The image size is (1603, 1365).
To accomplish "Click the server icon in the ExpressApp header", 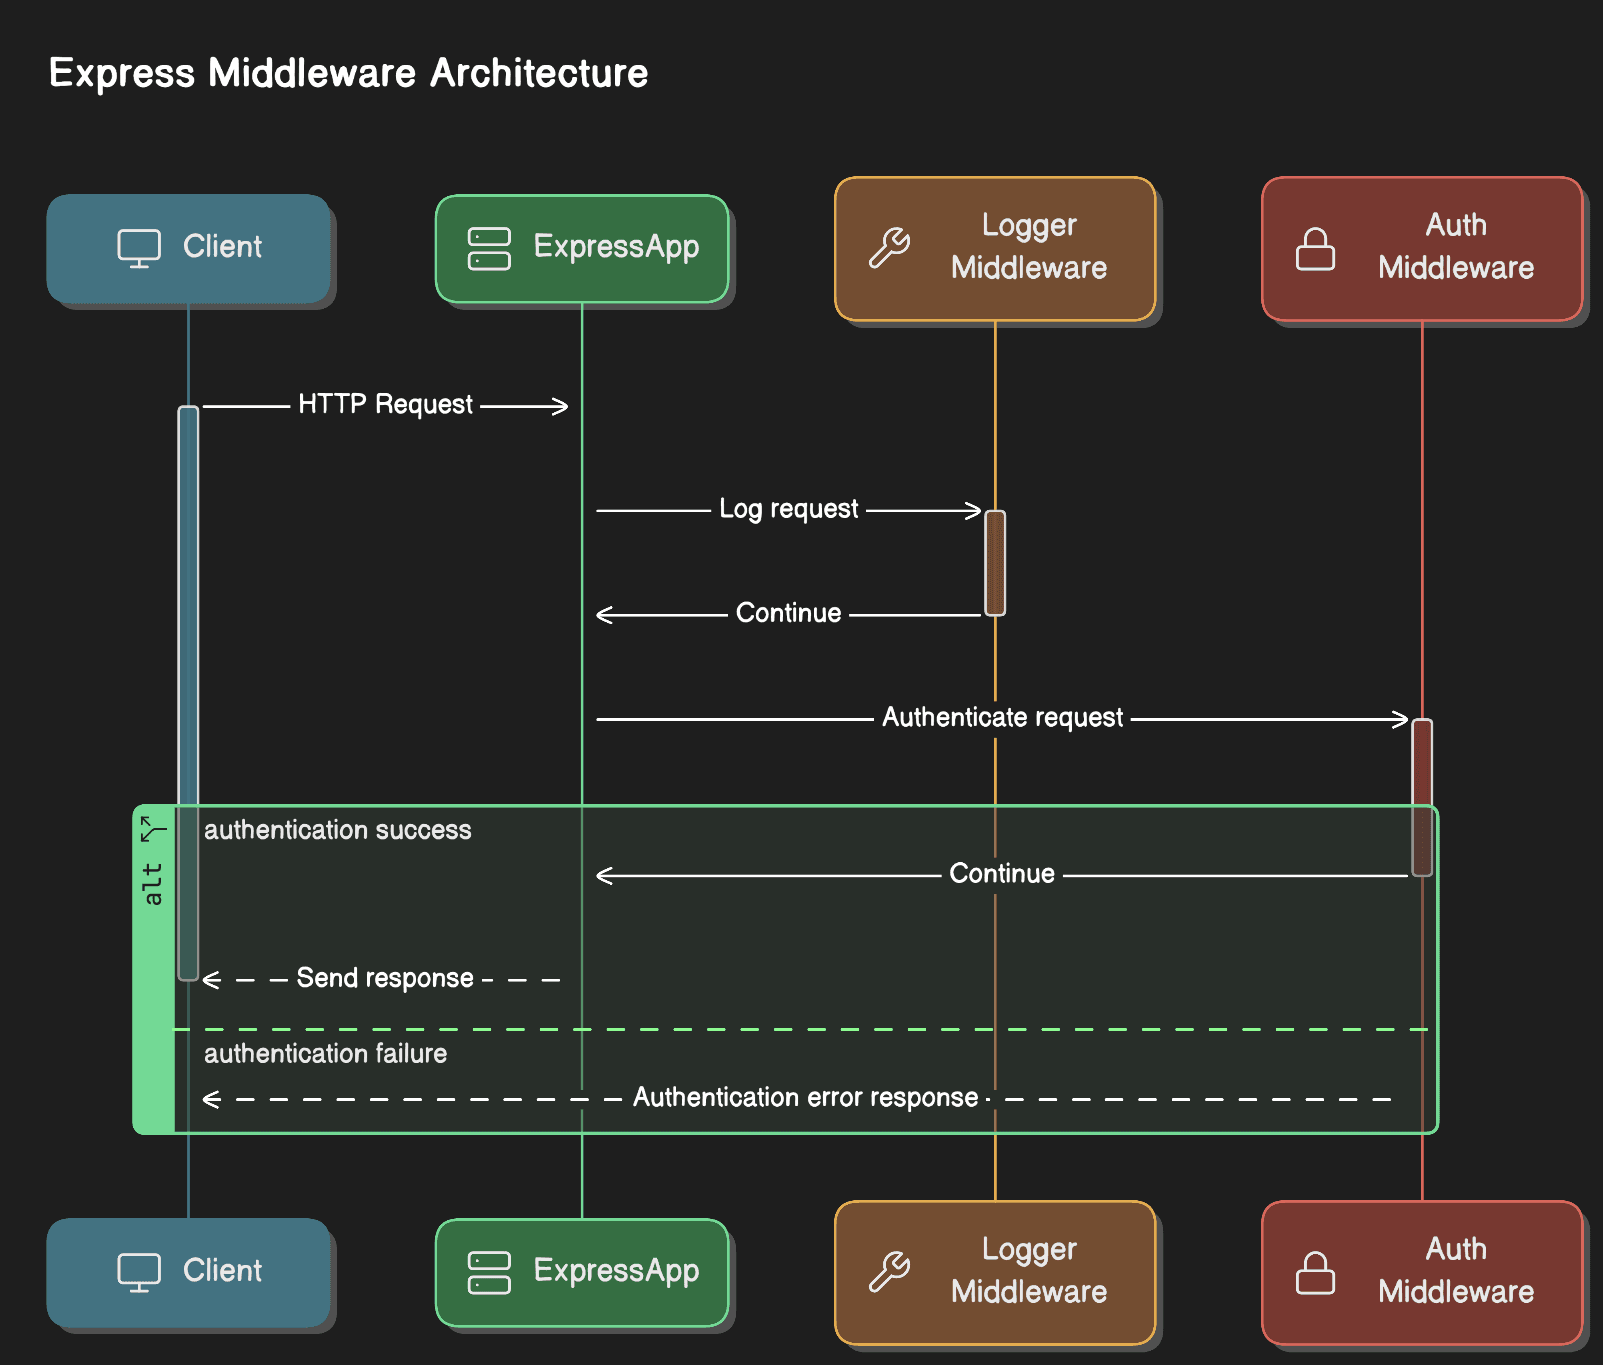I will tap(486, 247).
